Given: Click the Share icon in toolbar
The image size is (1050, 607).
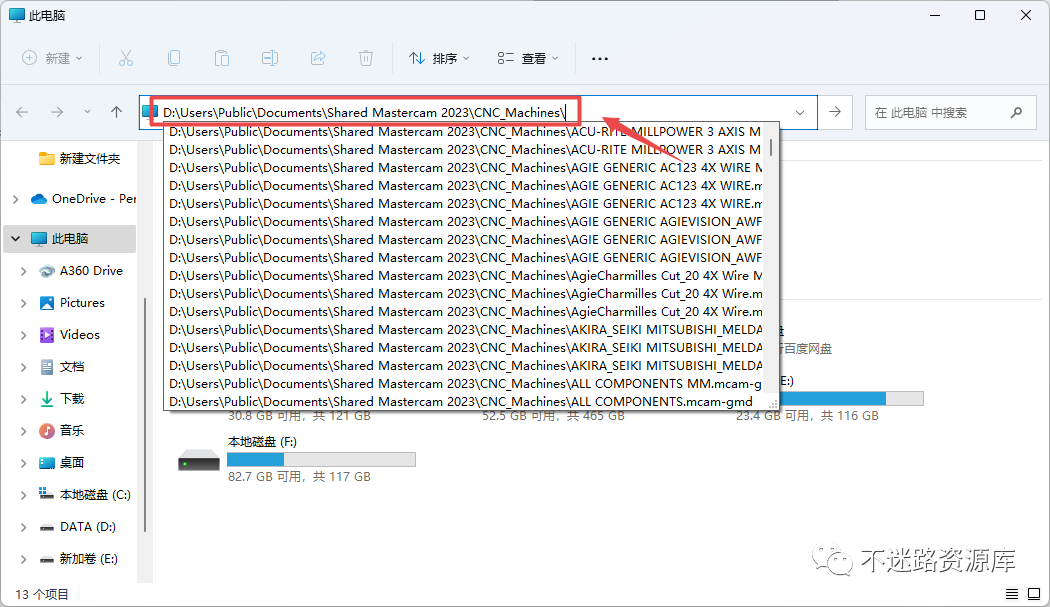Looking at the screenshot, I should coord(318,58).
